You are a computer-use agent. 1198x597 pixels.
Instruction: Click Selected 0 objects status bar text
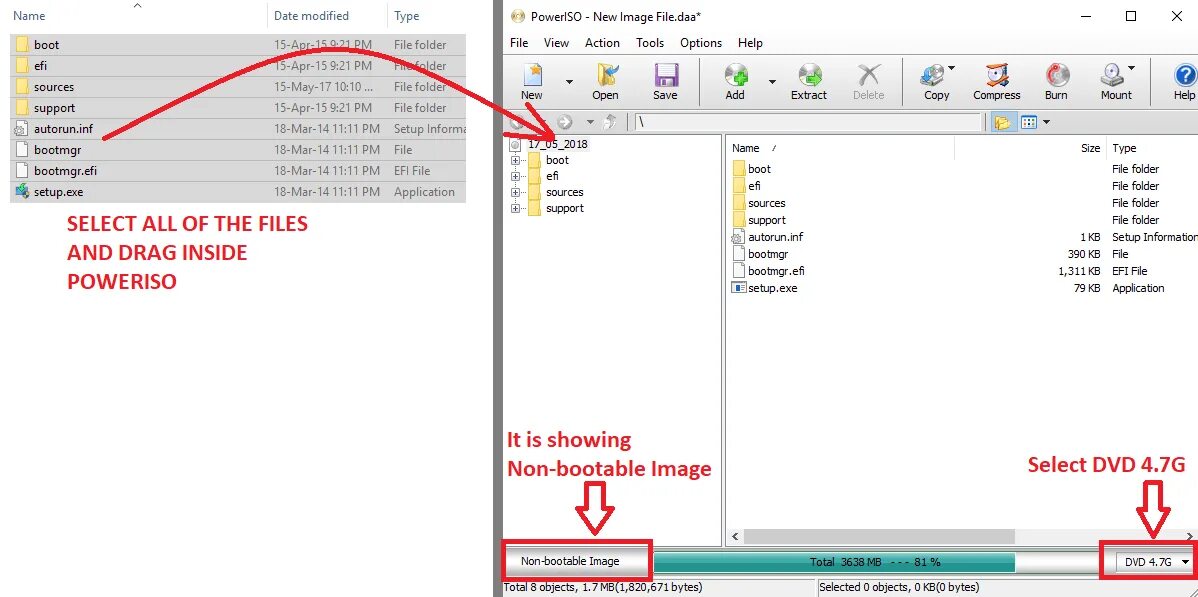pyautogui.click(x=899, y=587)
